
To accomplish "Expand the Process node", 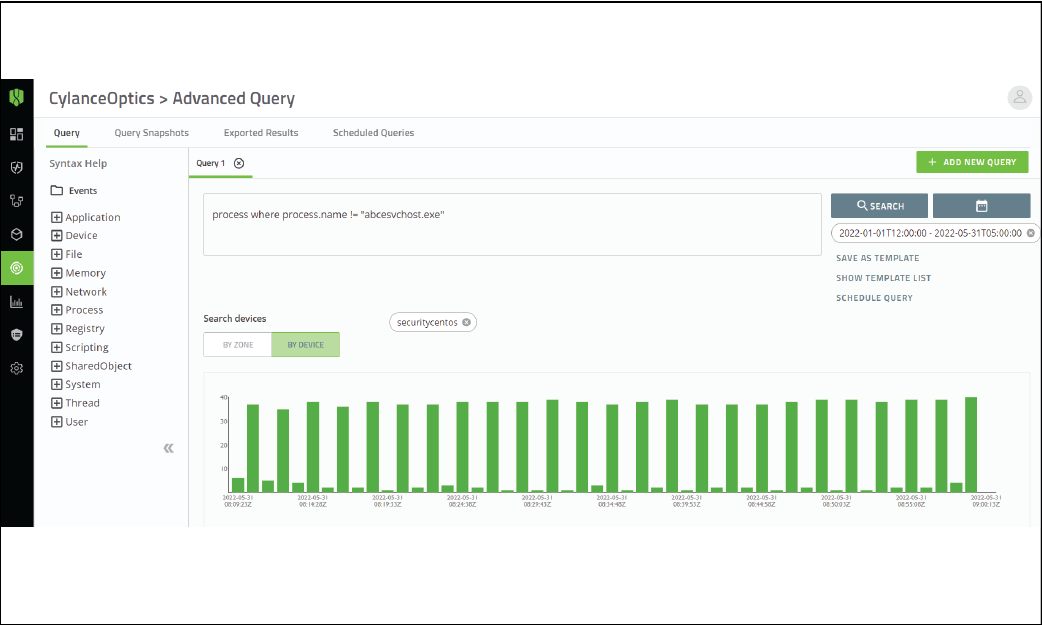I will [x=56, y=310].
